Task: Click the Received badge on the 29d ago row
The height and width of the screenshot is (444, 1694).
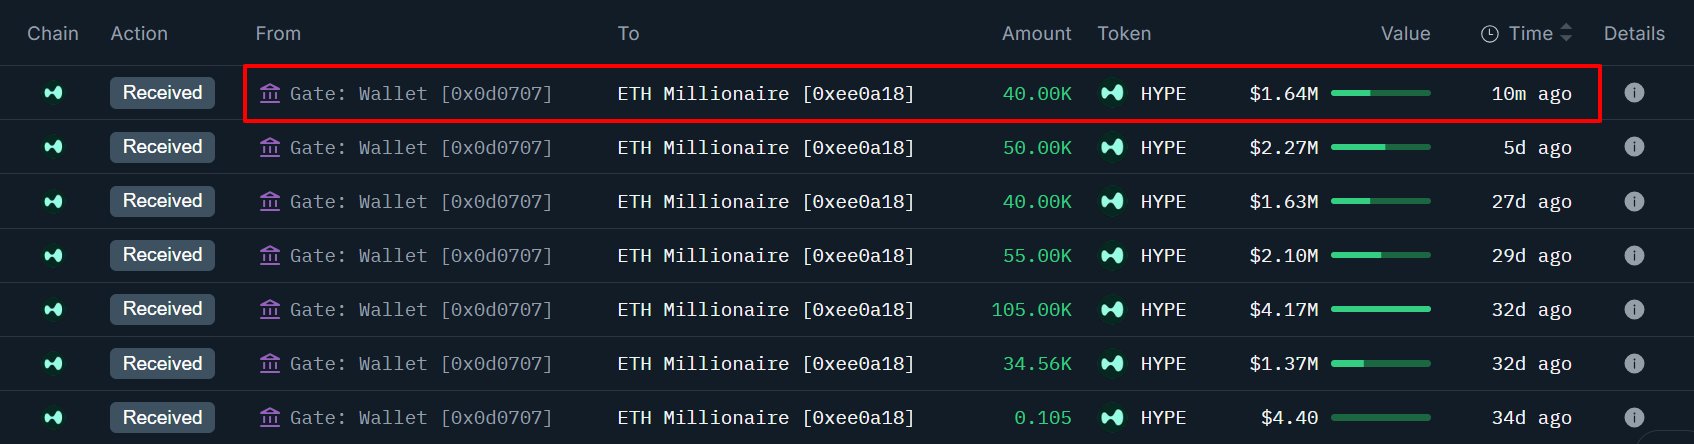Action: pos(162,255)
